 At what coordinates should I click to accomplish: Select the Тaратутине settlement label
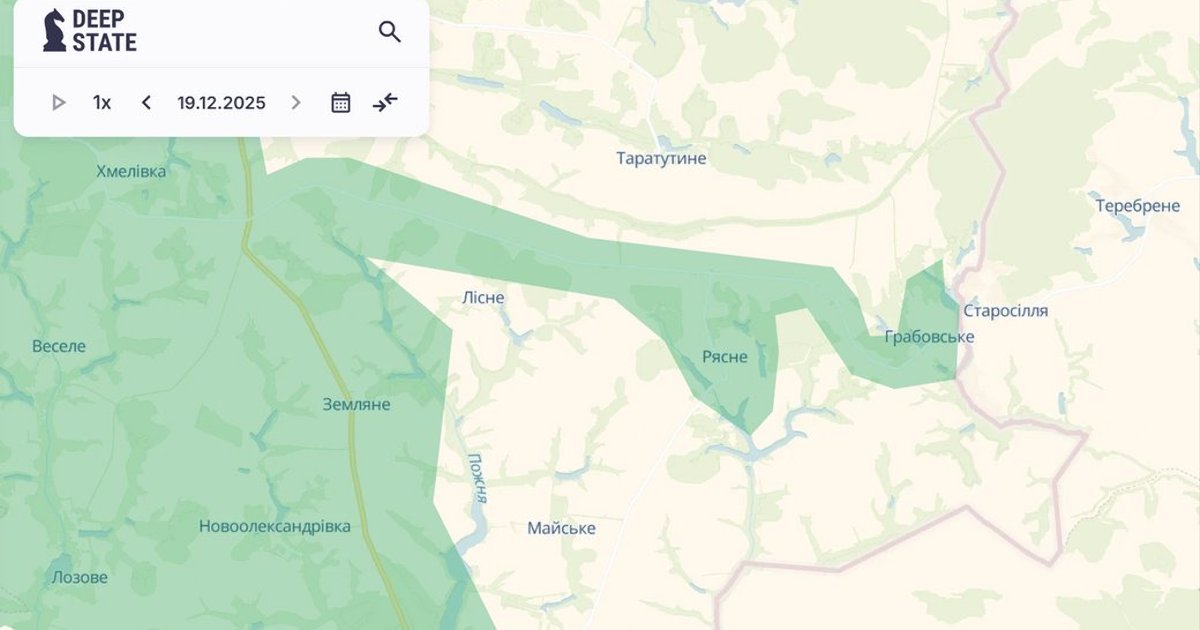tap(661, 158)
